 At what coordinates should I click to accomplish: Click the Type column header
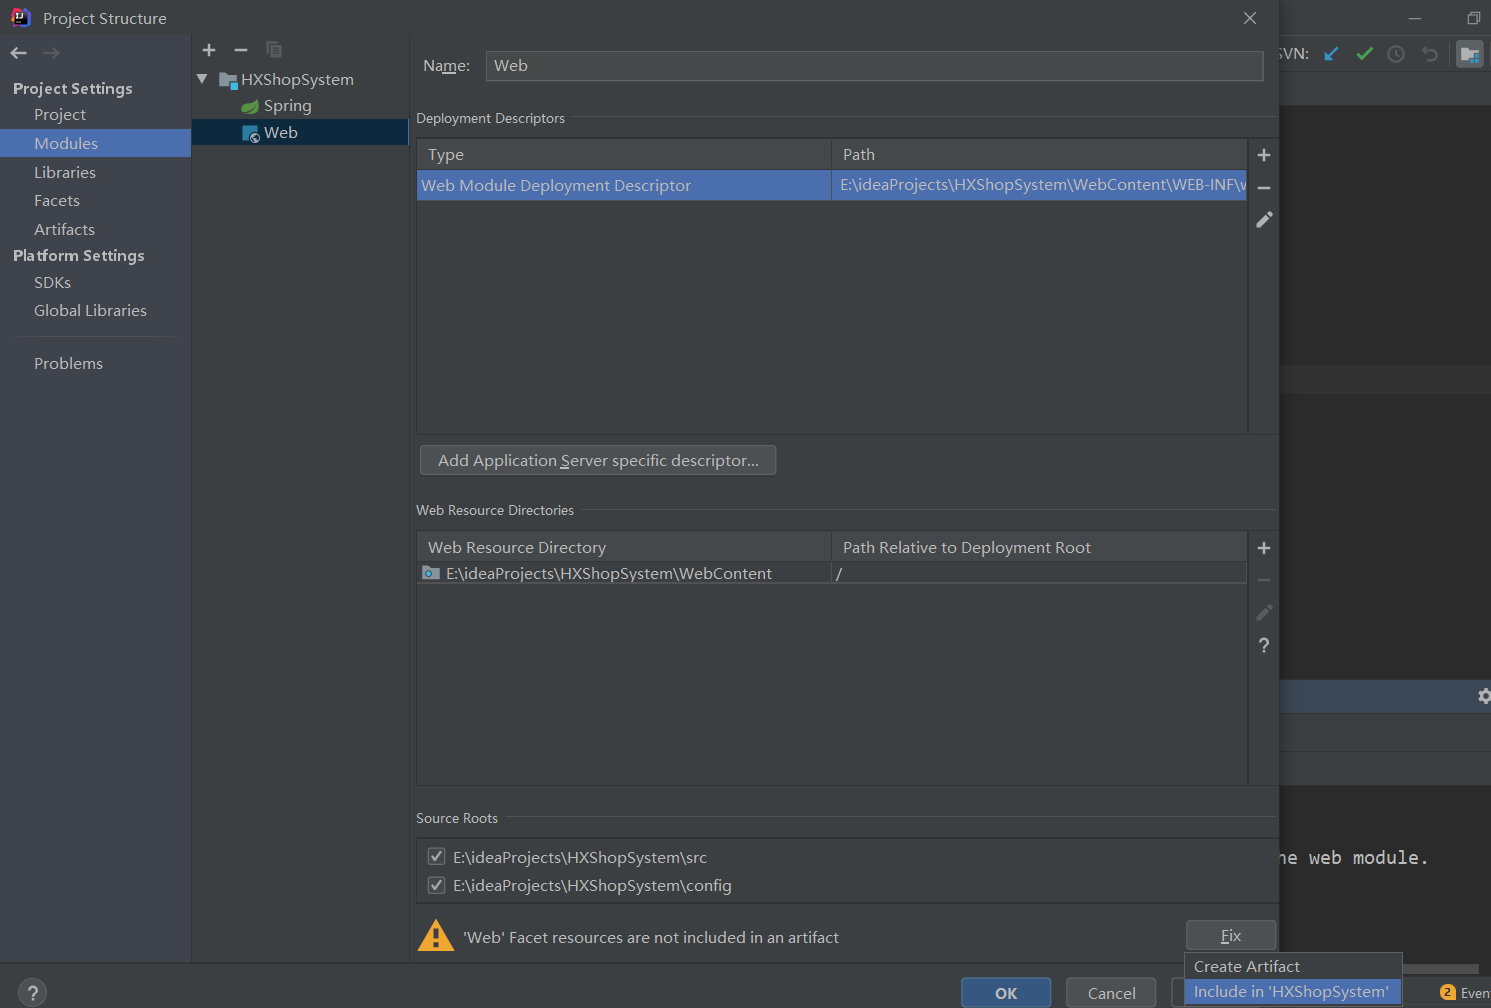point(624,155)
